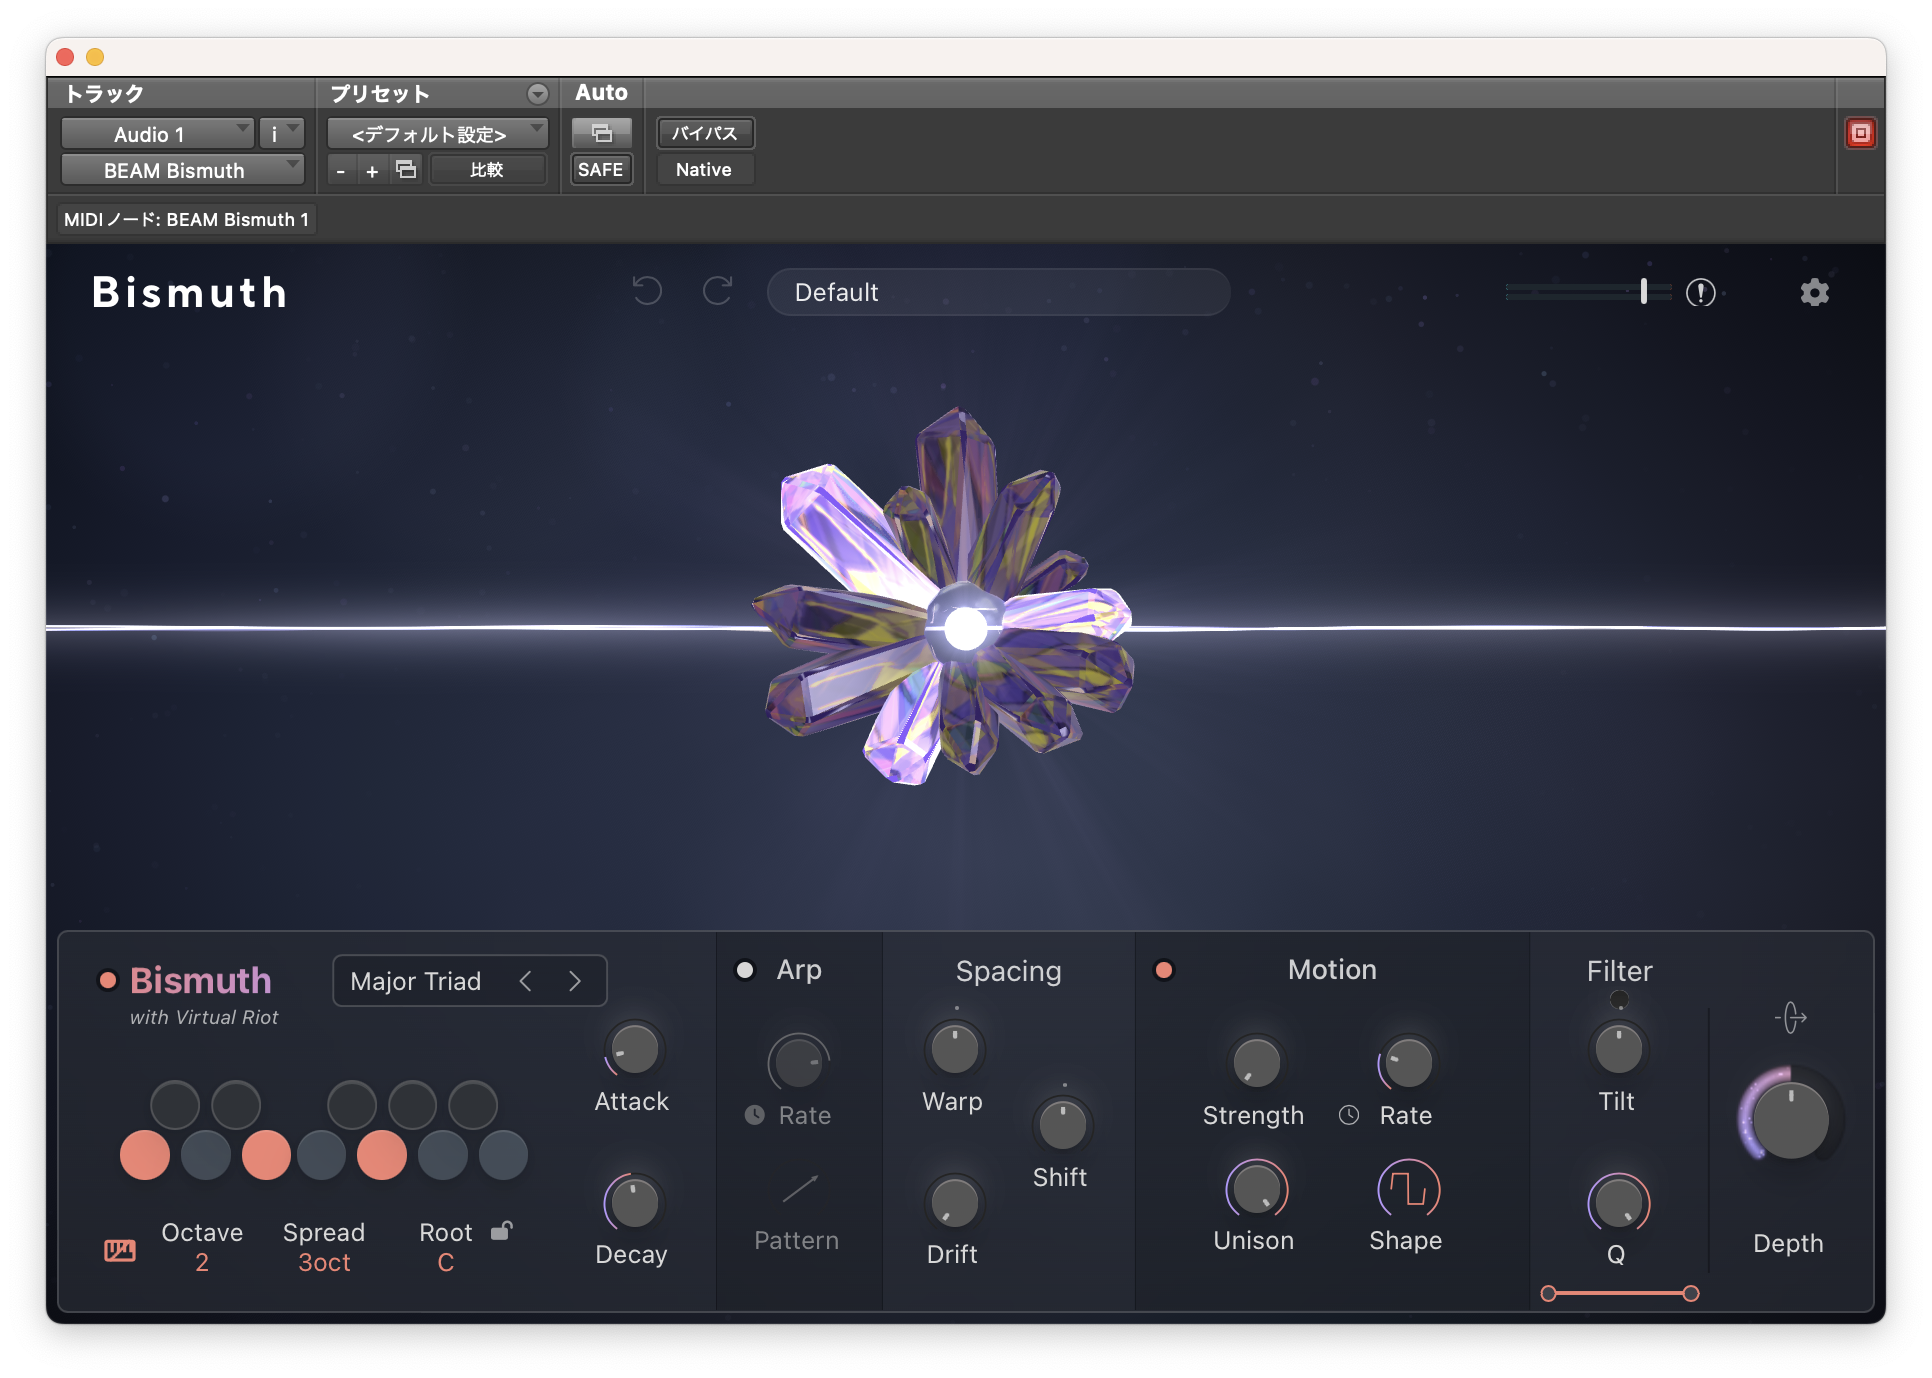
Task: Click the exclamation alert icon
Action: point(1700,292)
